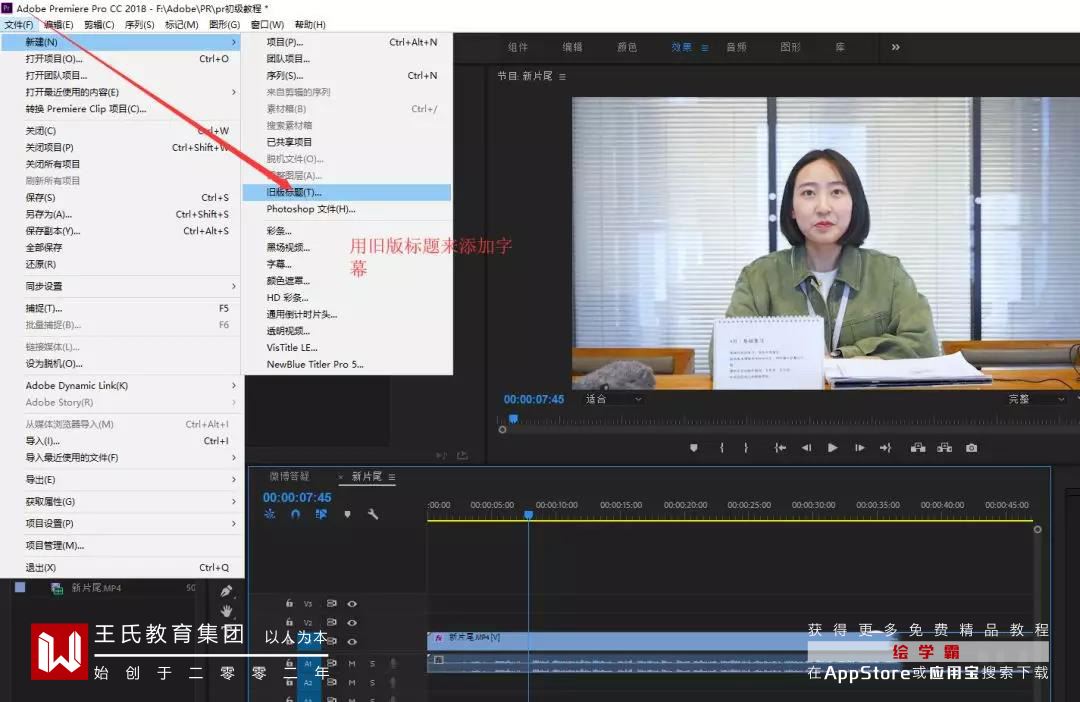The image size is (1080, 702).
Task: Open the 效果 workspace menu icon
Action: coord(705,48)
